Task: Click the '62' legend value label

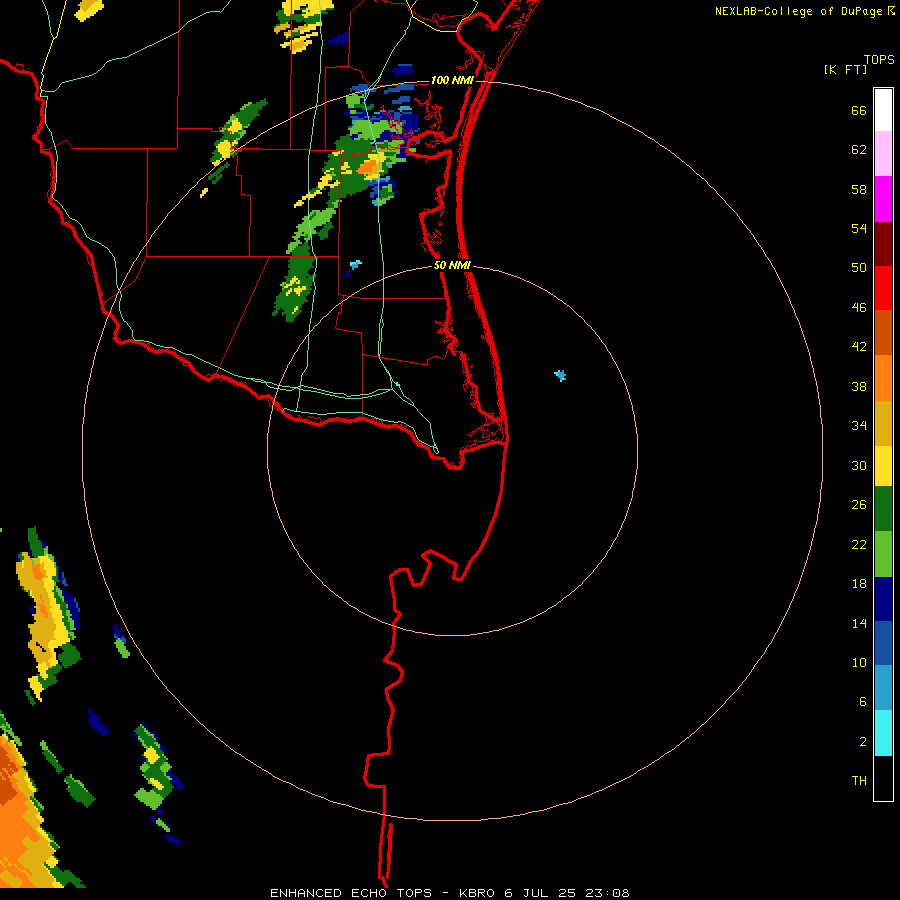Action: (859, 150)
